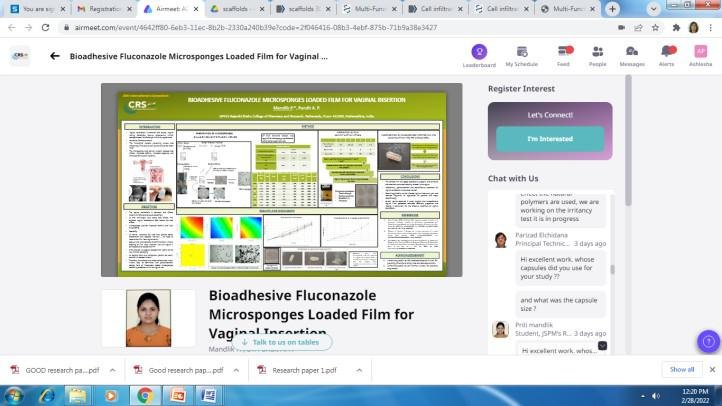722x406 pixels.
Task: Open My Schedule
Action: (522, 56)
